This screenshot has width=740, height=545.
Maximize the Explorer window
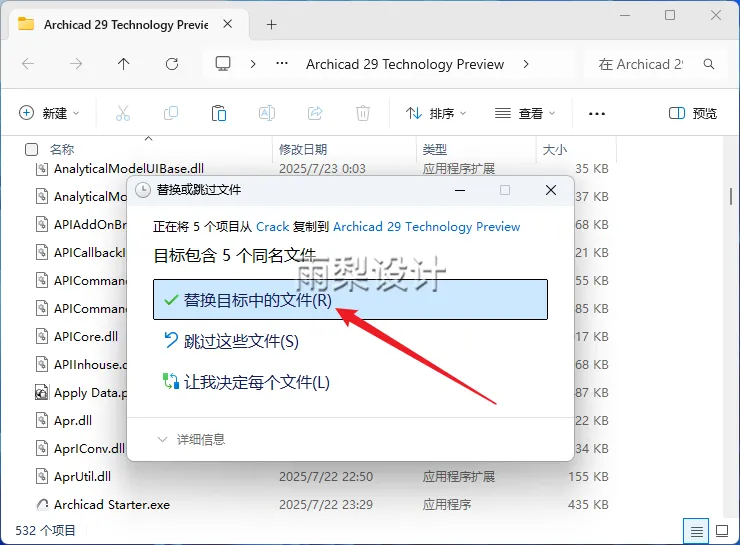pyautogui.click(x=670, y=15)
